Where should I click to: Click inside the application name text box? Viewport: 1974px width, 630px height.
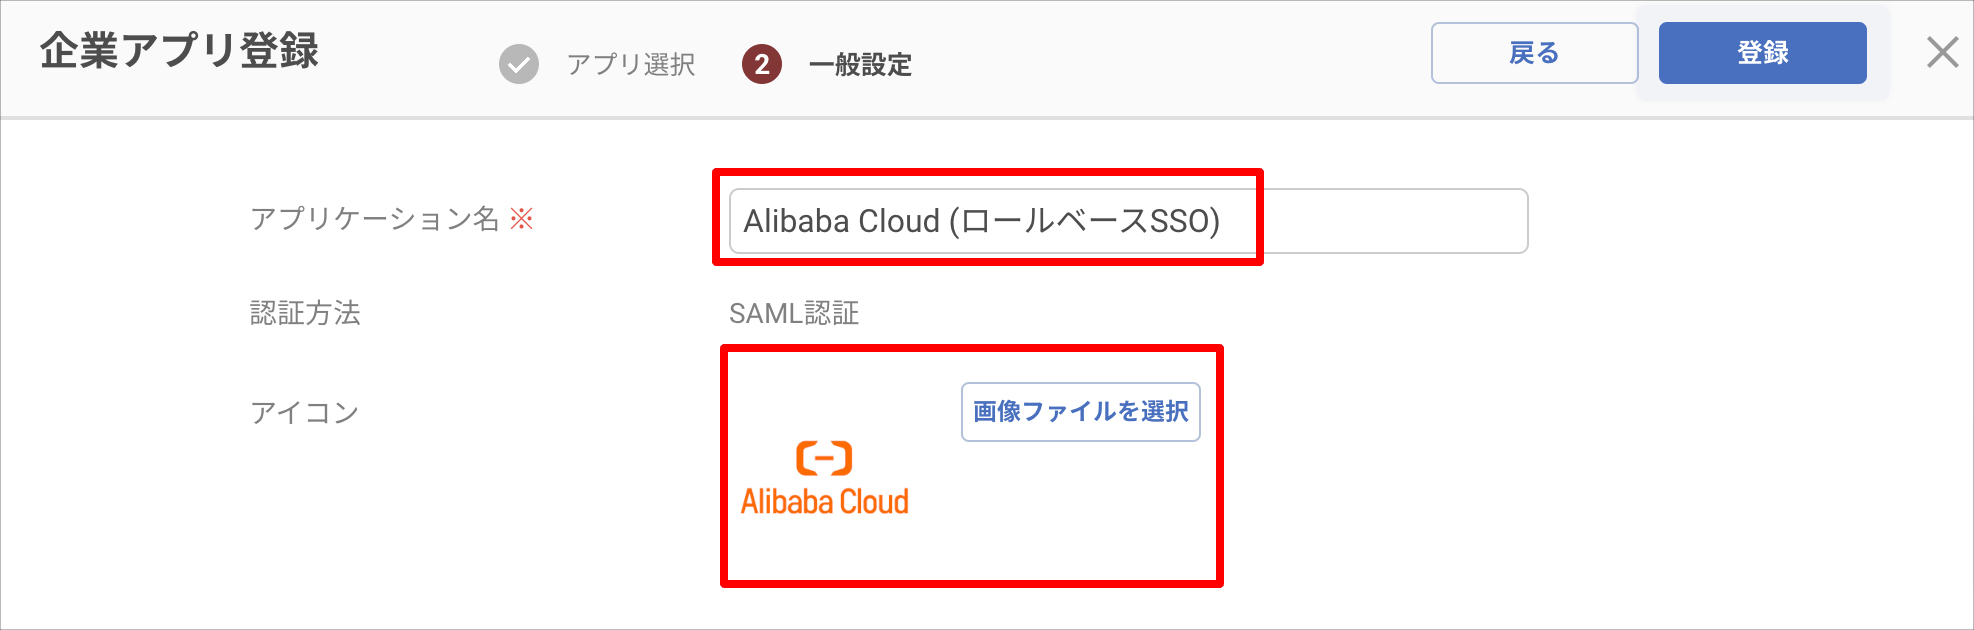pyautogui.click(x=1128, y=221)
